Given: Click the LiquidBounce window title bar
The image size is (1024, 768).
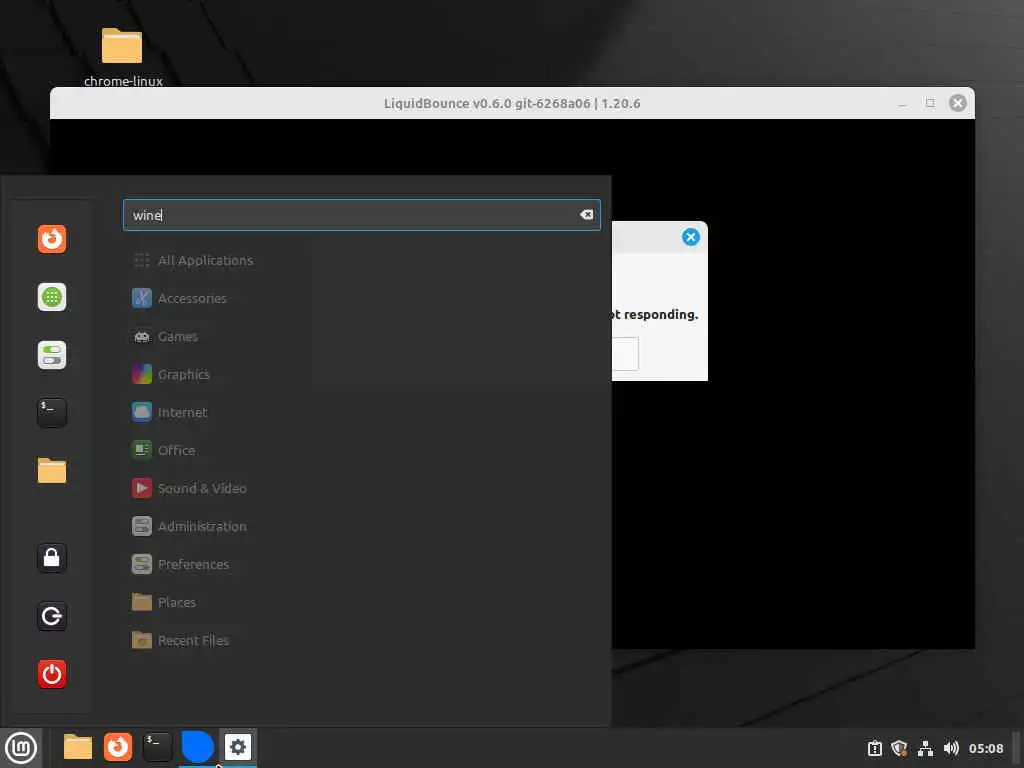Looking at the screenshot, I should pos(512,103).
